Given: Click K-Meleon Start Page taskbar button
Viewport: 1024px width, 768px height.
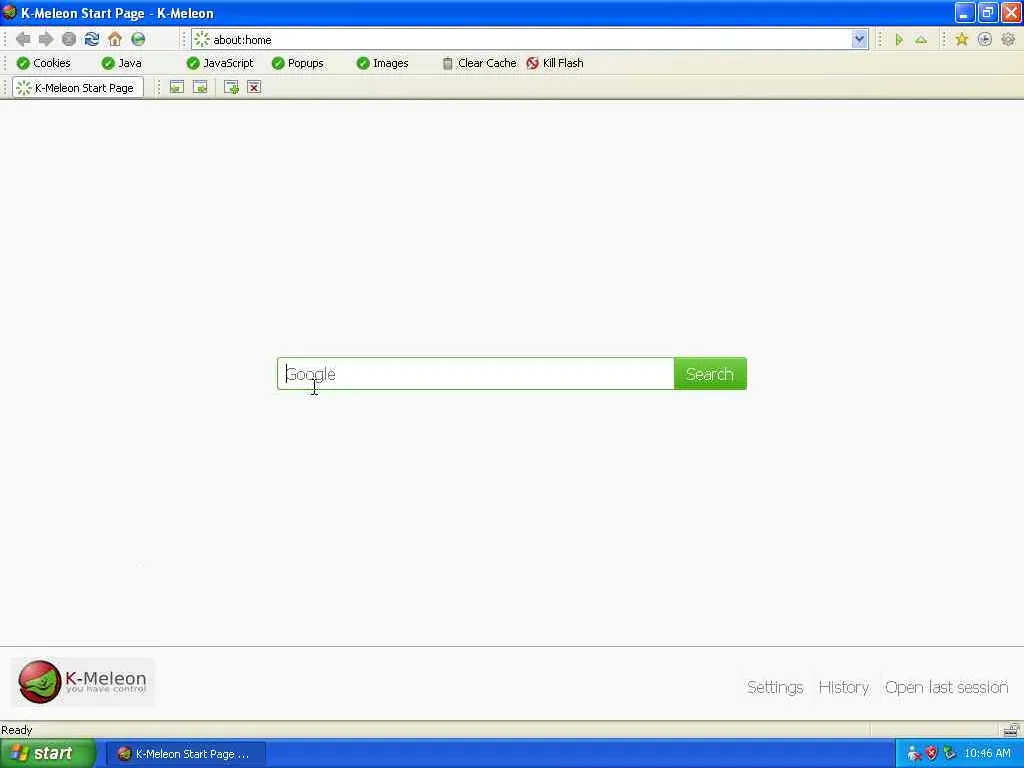Looking at the screenshot, I should [185, 754].
